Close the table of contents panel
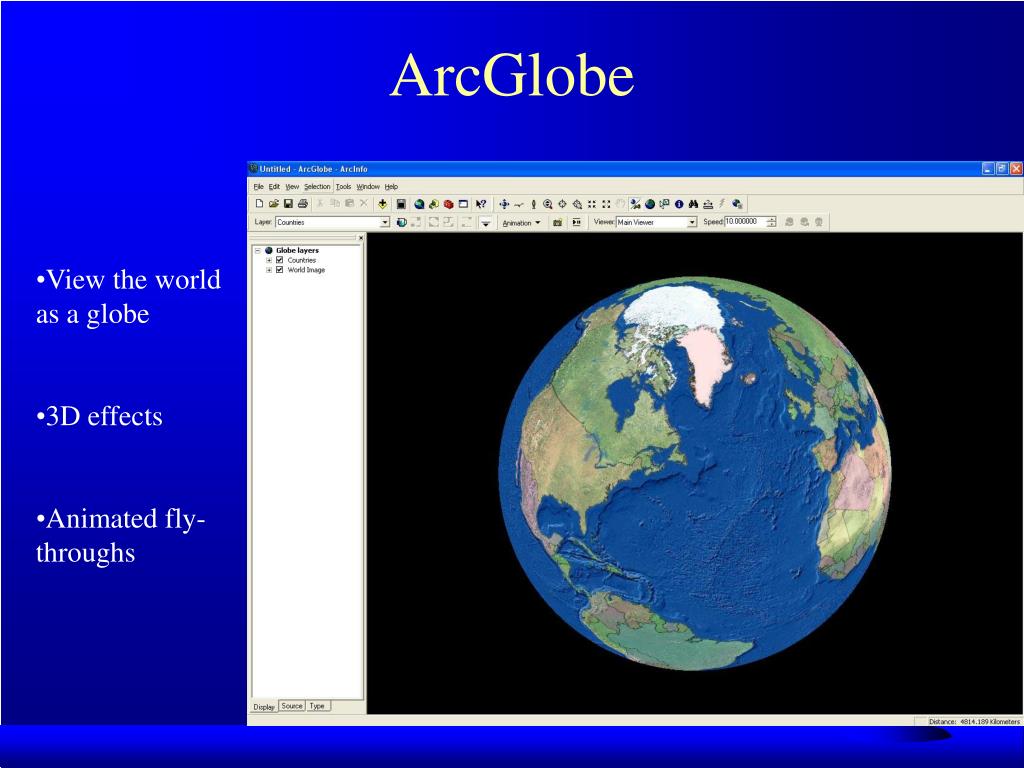 [x=360, y=238]
